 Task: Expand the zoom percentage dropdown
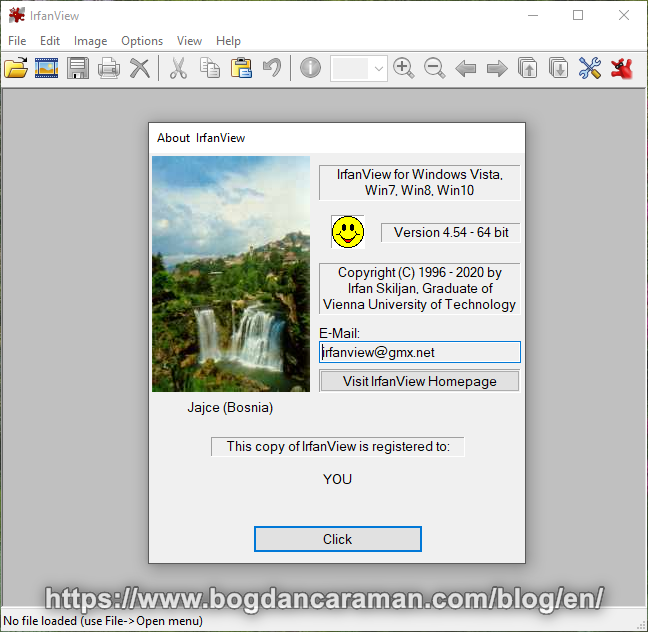click(379, 69)
